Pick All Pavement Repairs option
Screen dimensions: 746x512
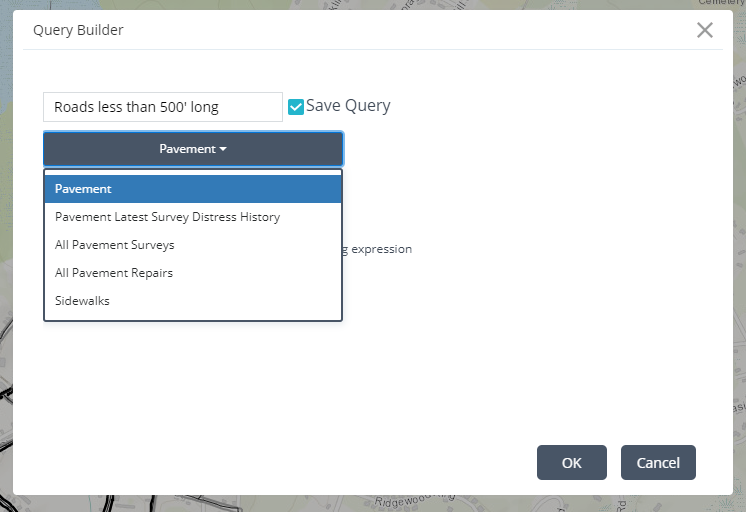[114, 273]
